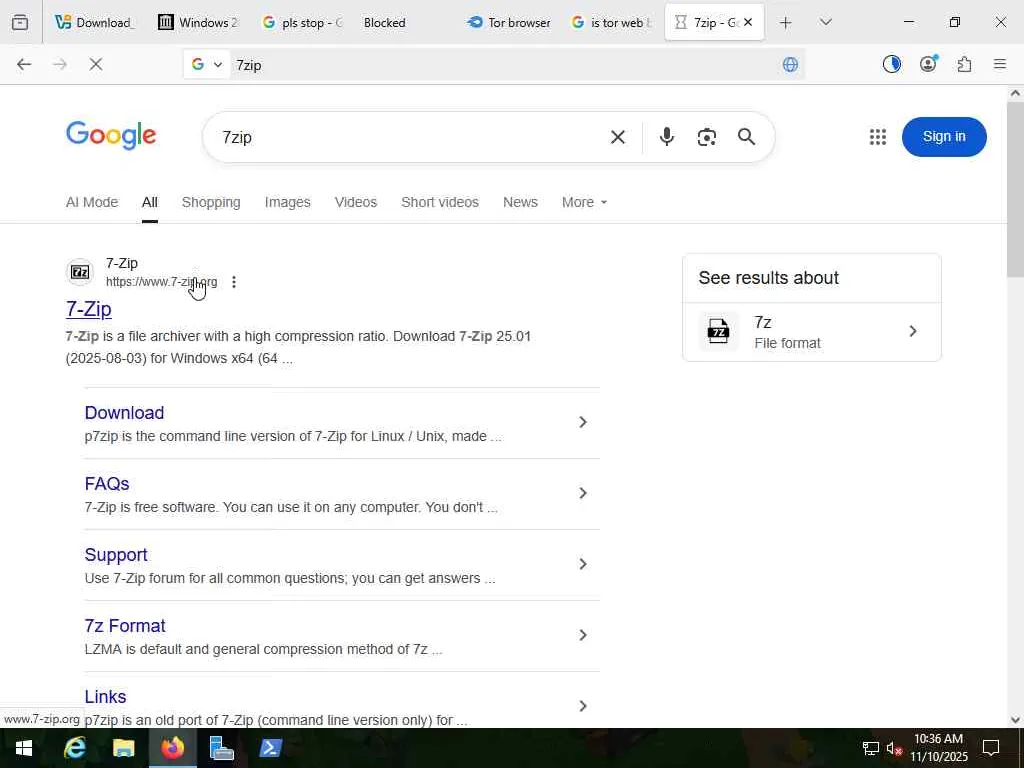1024x768 pixels.
Task: Switch to the is tor web tab
Action: (x=612, y=23)
